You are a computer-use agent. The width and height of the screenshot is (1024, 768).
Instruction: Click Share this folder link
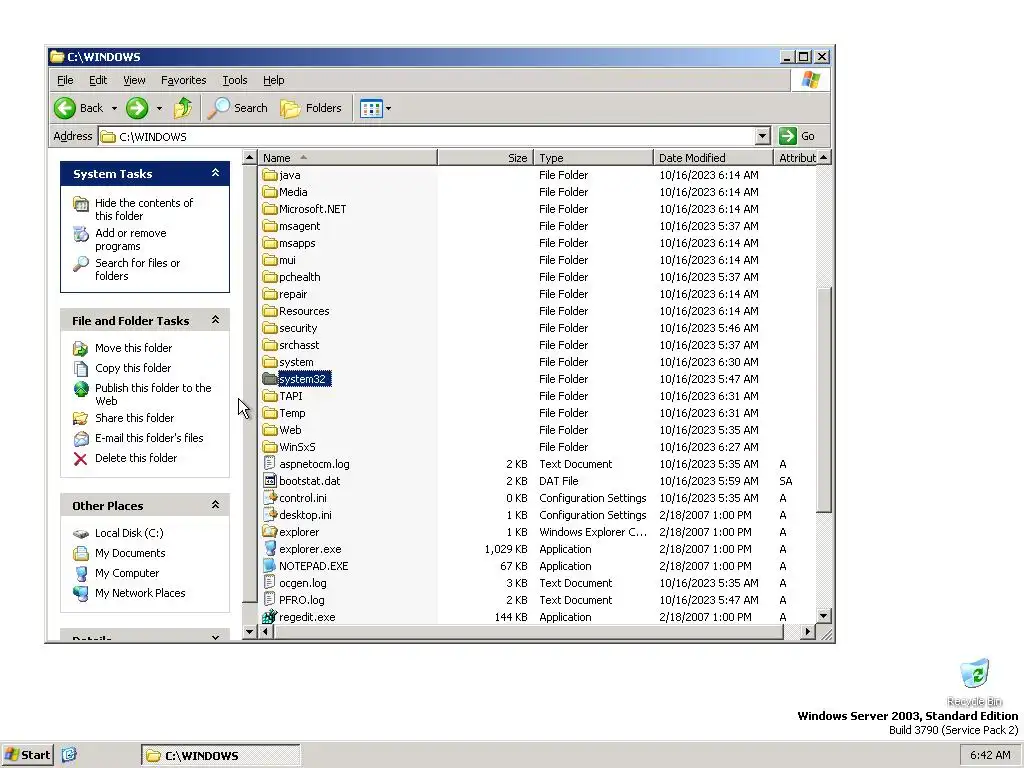(135, 418)
